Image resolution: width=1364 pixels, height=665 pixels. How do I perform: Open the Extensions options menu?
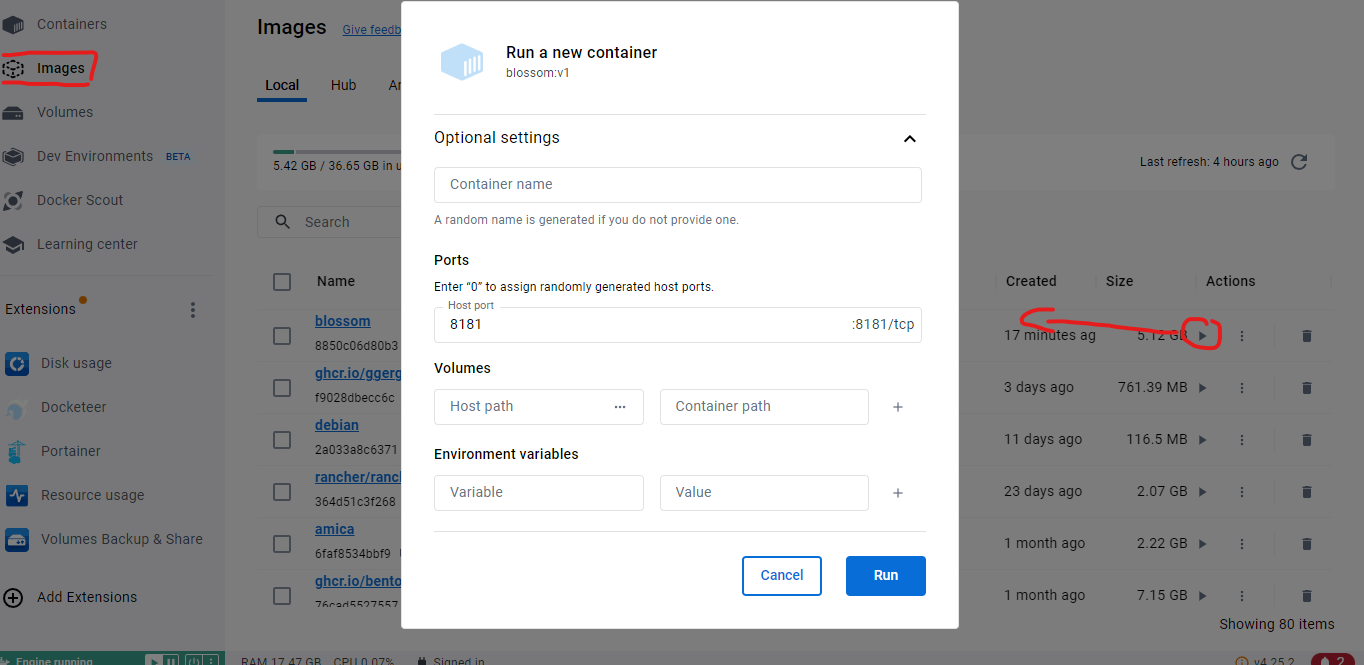193,310
